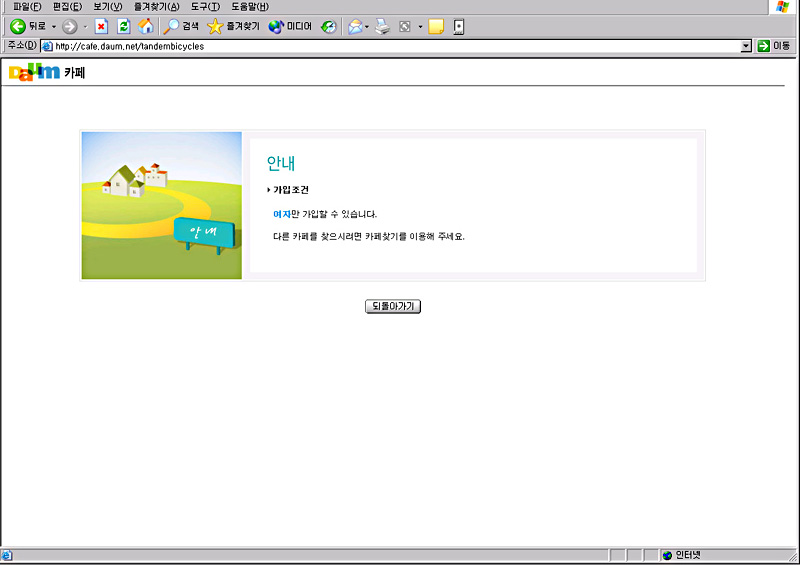Refresh the page using green arrows icon
The width and height of the screenshot is (800, 565).
click(x=124, y=27)
